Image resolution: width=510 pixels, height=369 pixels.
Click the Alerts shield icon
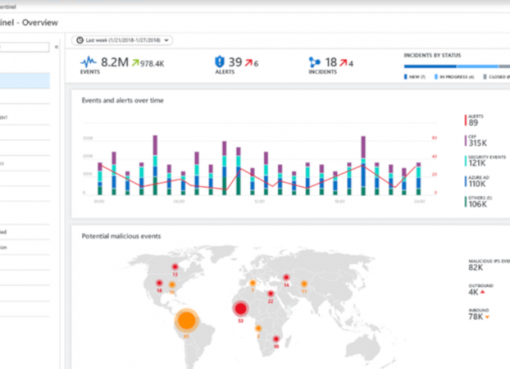219,61
